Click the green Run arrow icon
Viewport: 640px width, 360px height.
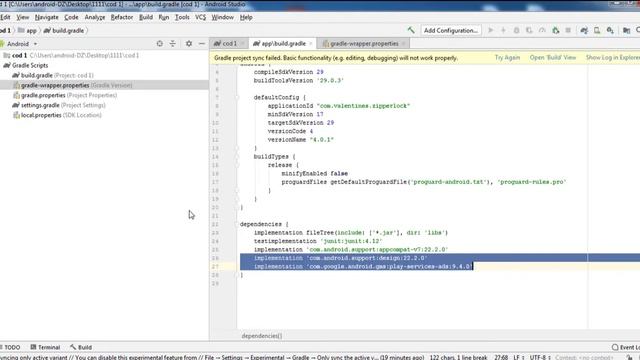coord(491,30)
